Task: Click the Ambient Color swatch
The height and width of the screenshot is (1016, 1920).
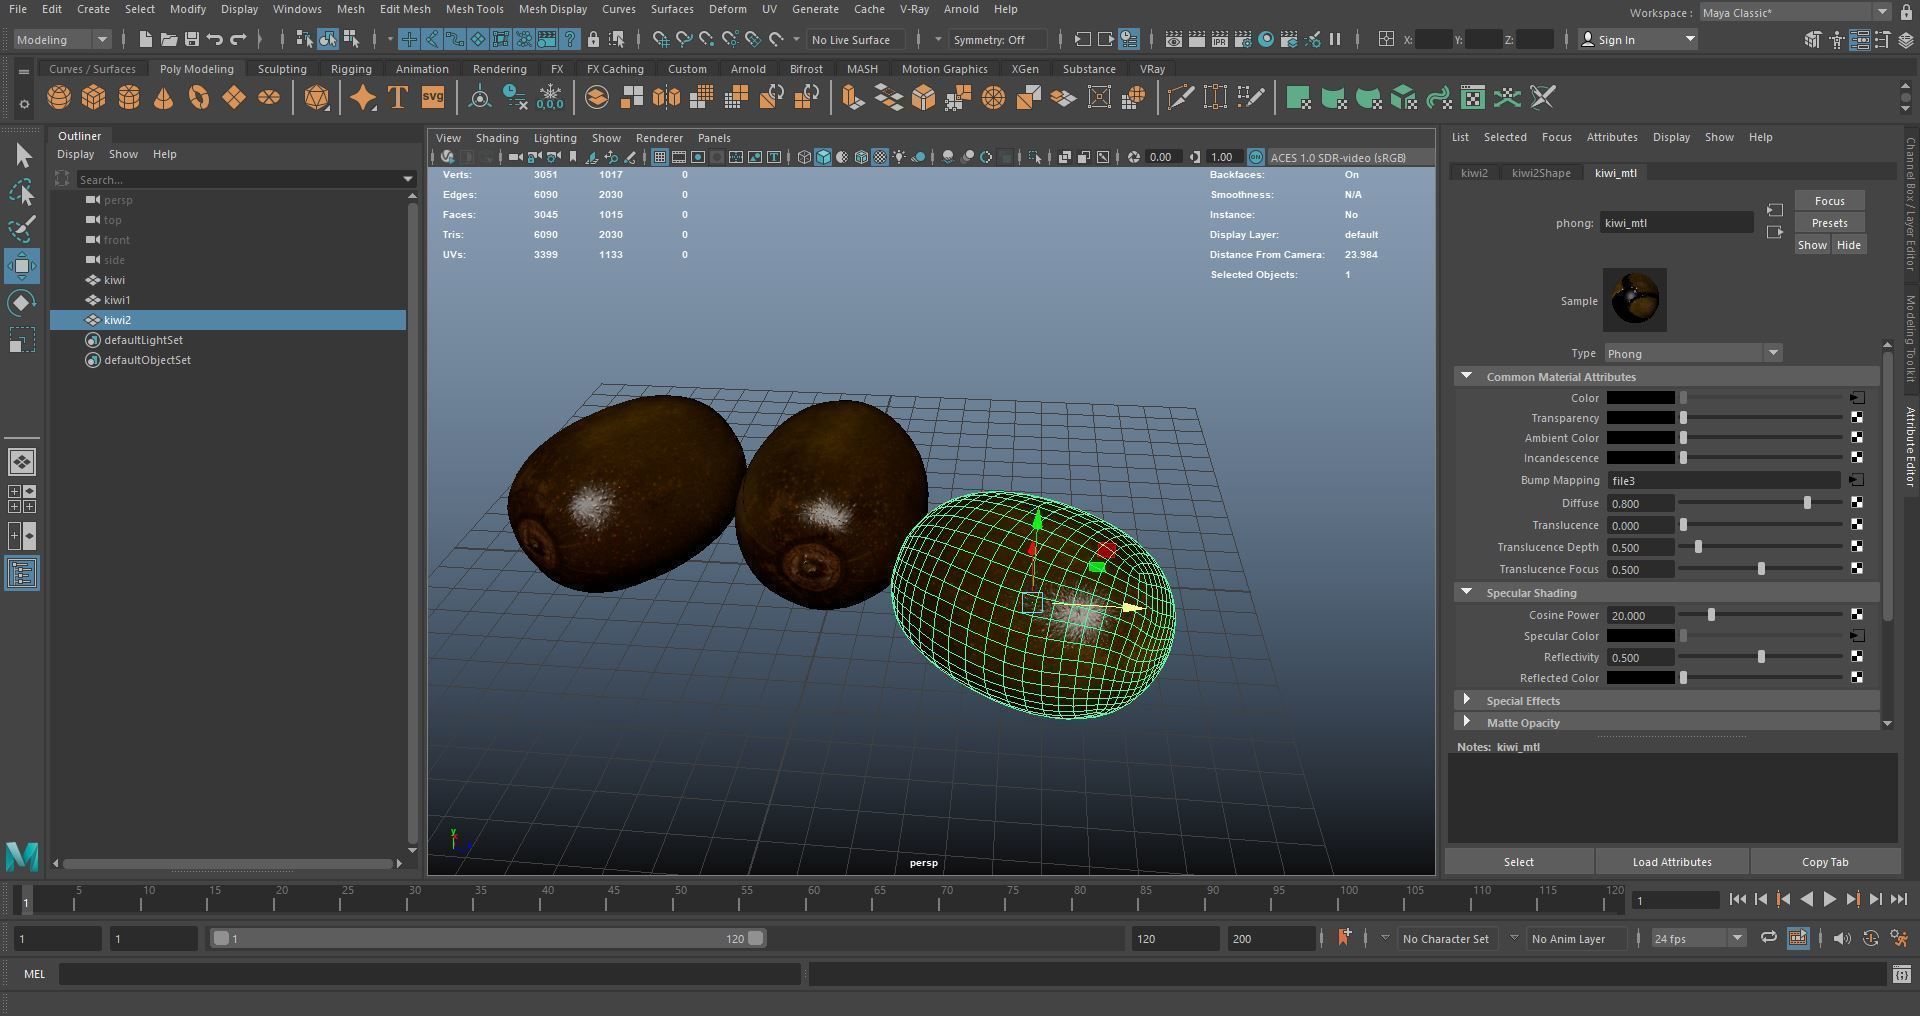Action: tap(1640, 438)
